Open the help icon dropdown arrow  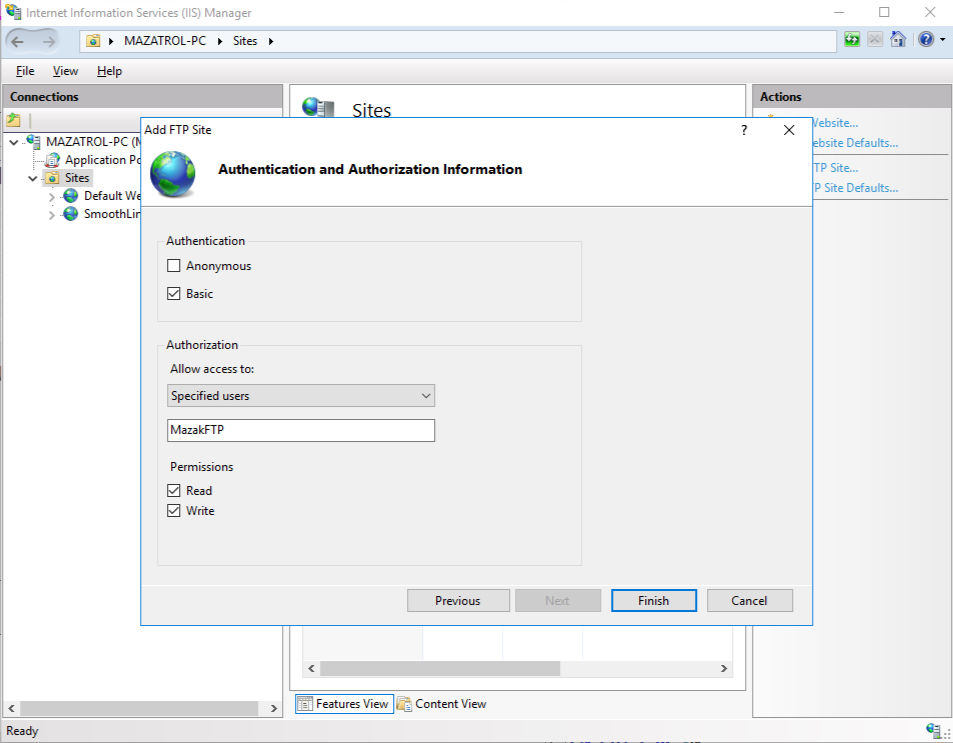coord(943,40)
